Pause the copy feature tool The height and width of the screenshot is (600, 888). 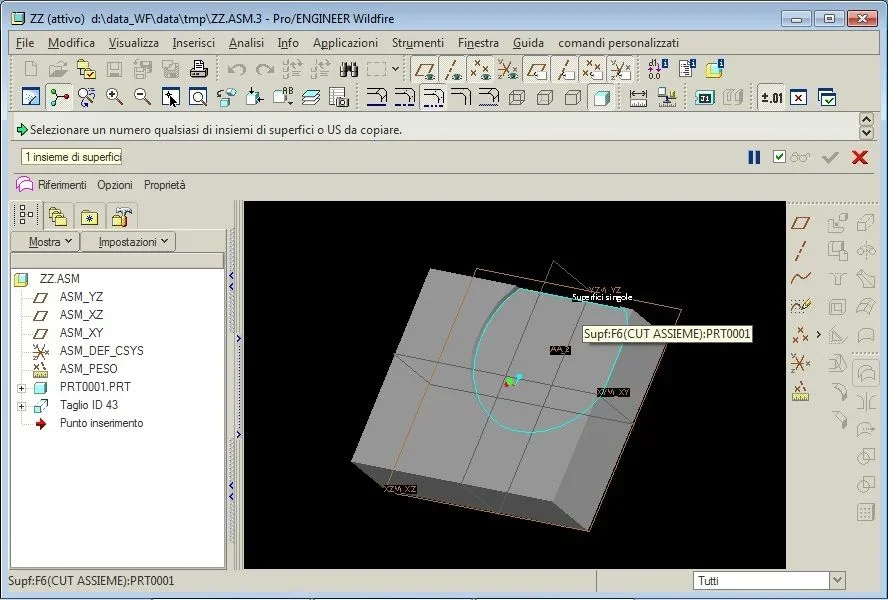click(x=754, y=157)
